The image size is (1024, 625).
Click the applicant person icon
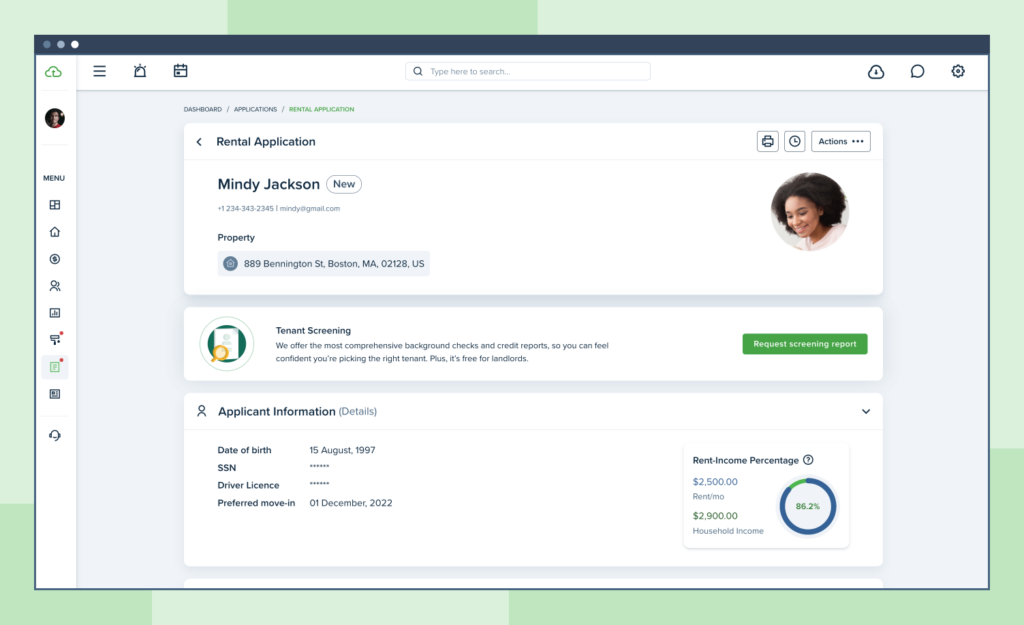click(202, 411)
